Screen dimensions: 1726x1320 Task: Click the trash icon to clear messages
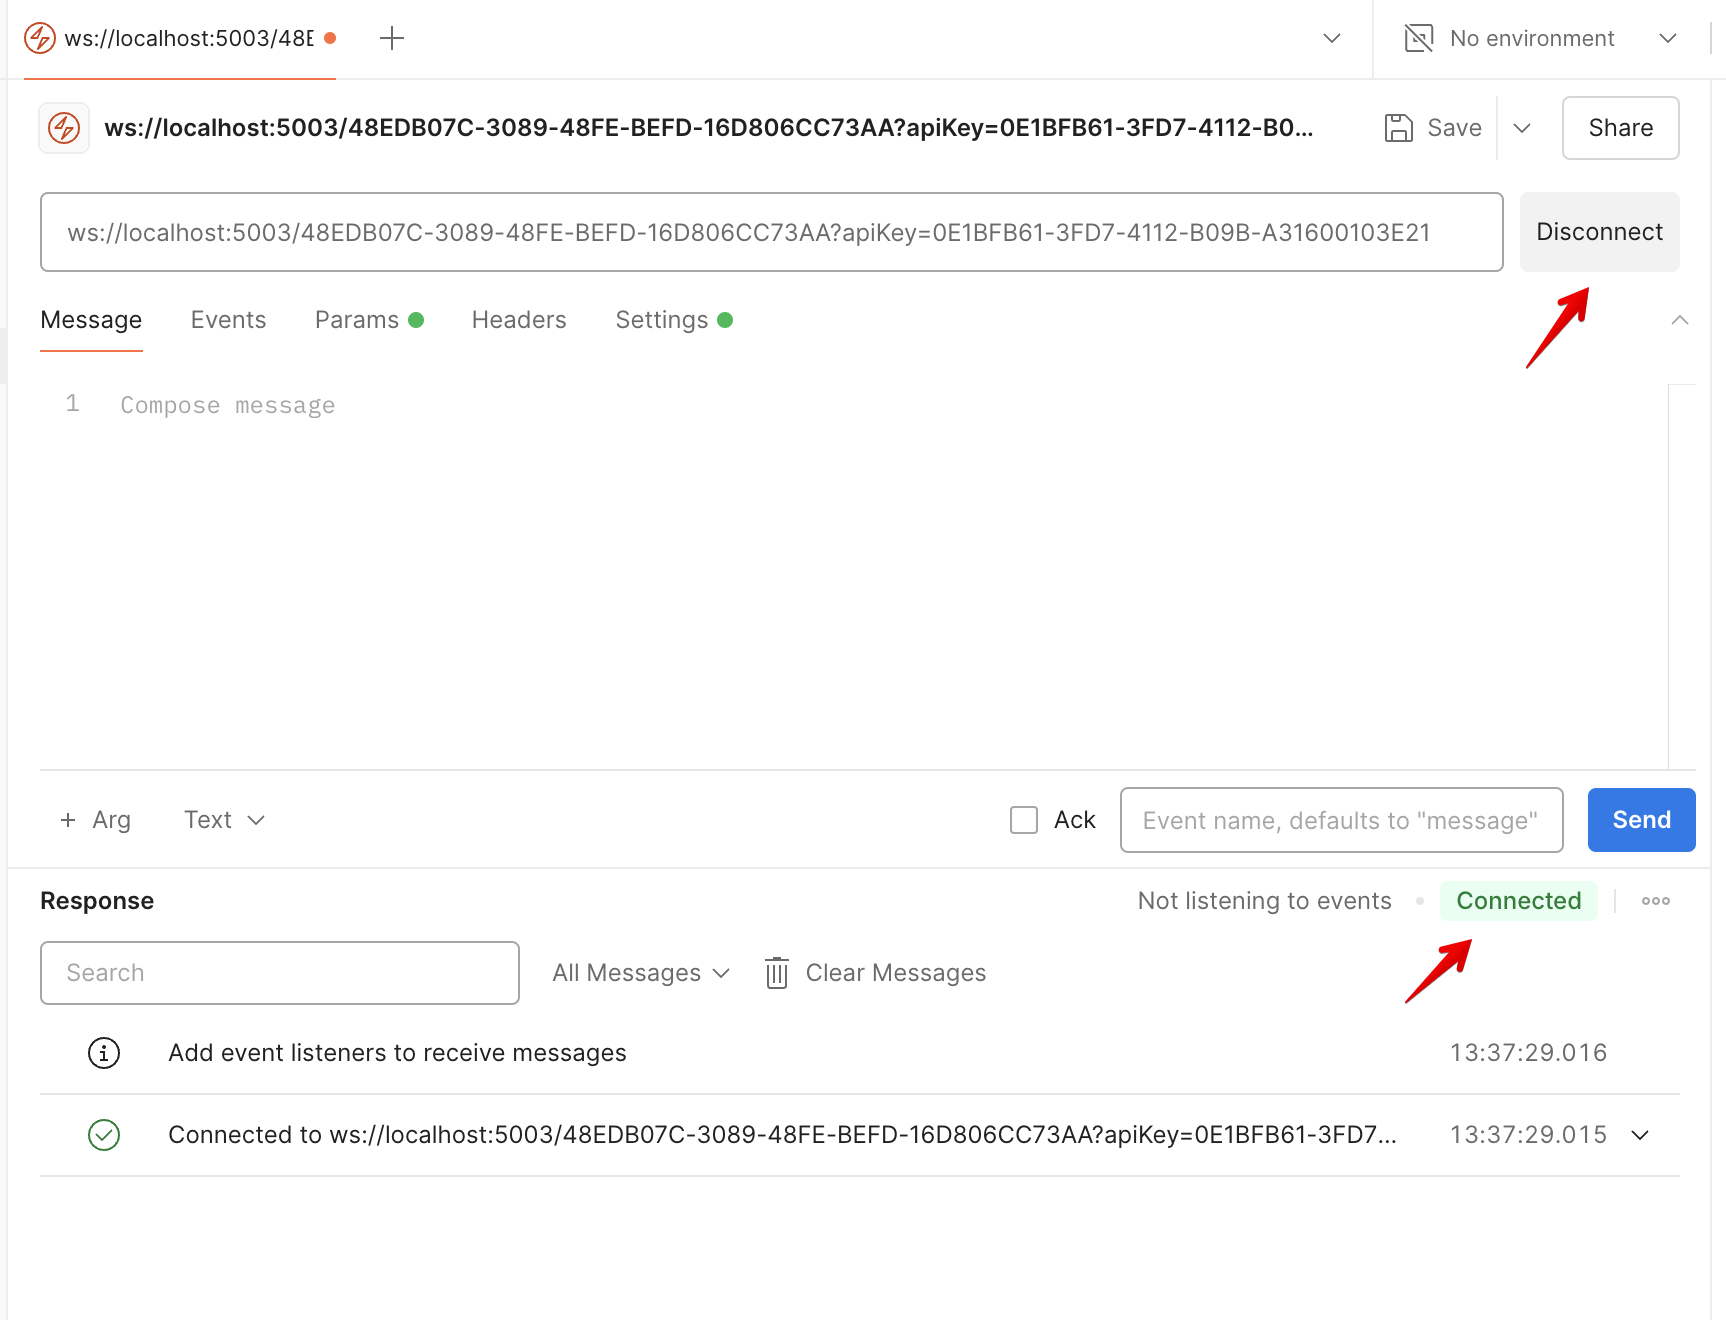777,973
